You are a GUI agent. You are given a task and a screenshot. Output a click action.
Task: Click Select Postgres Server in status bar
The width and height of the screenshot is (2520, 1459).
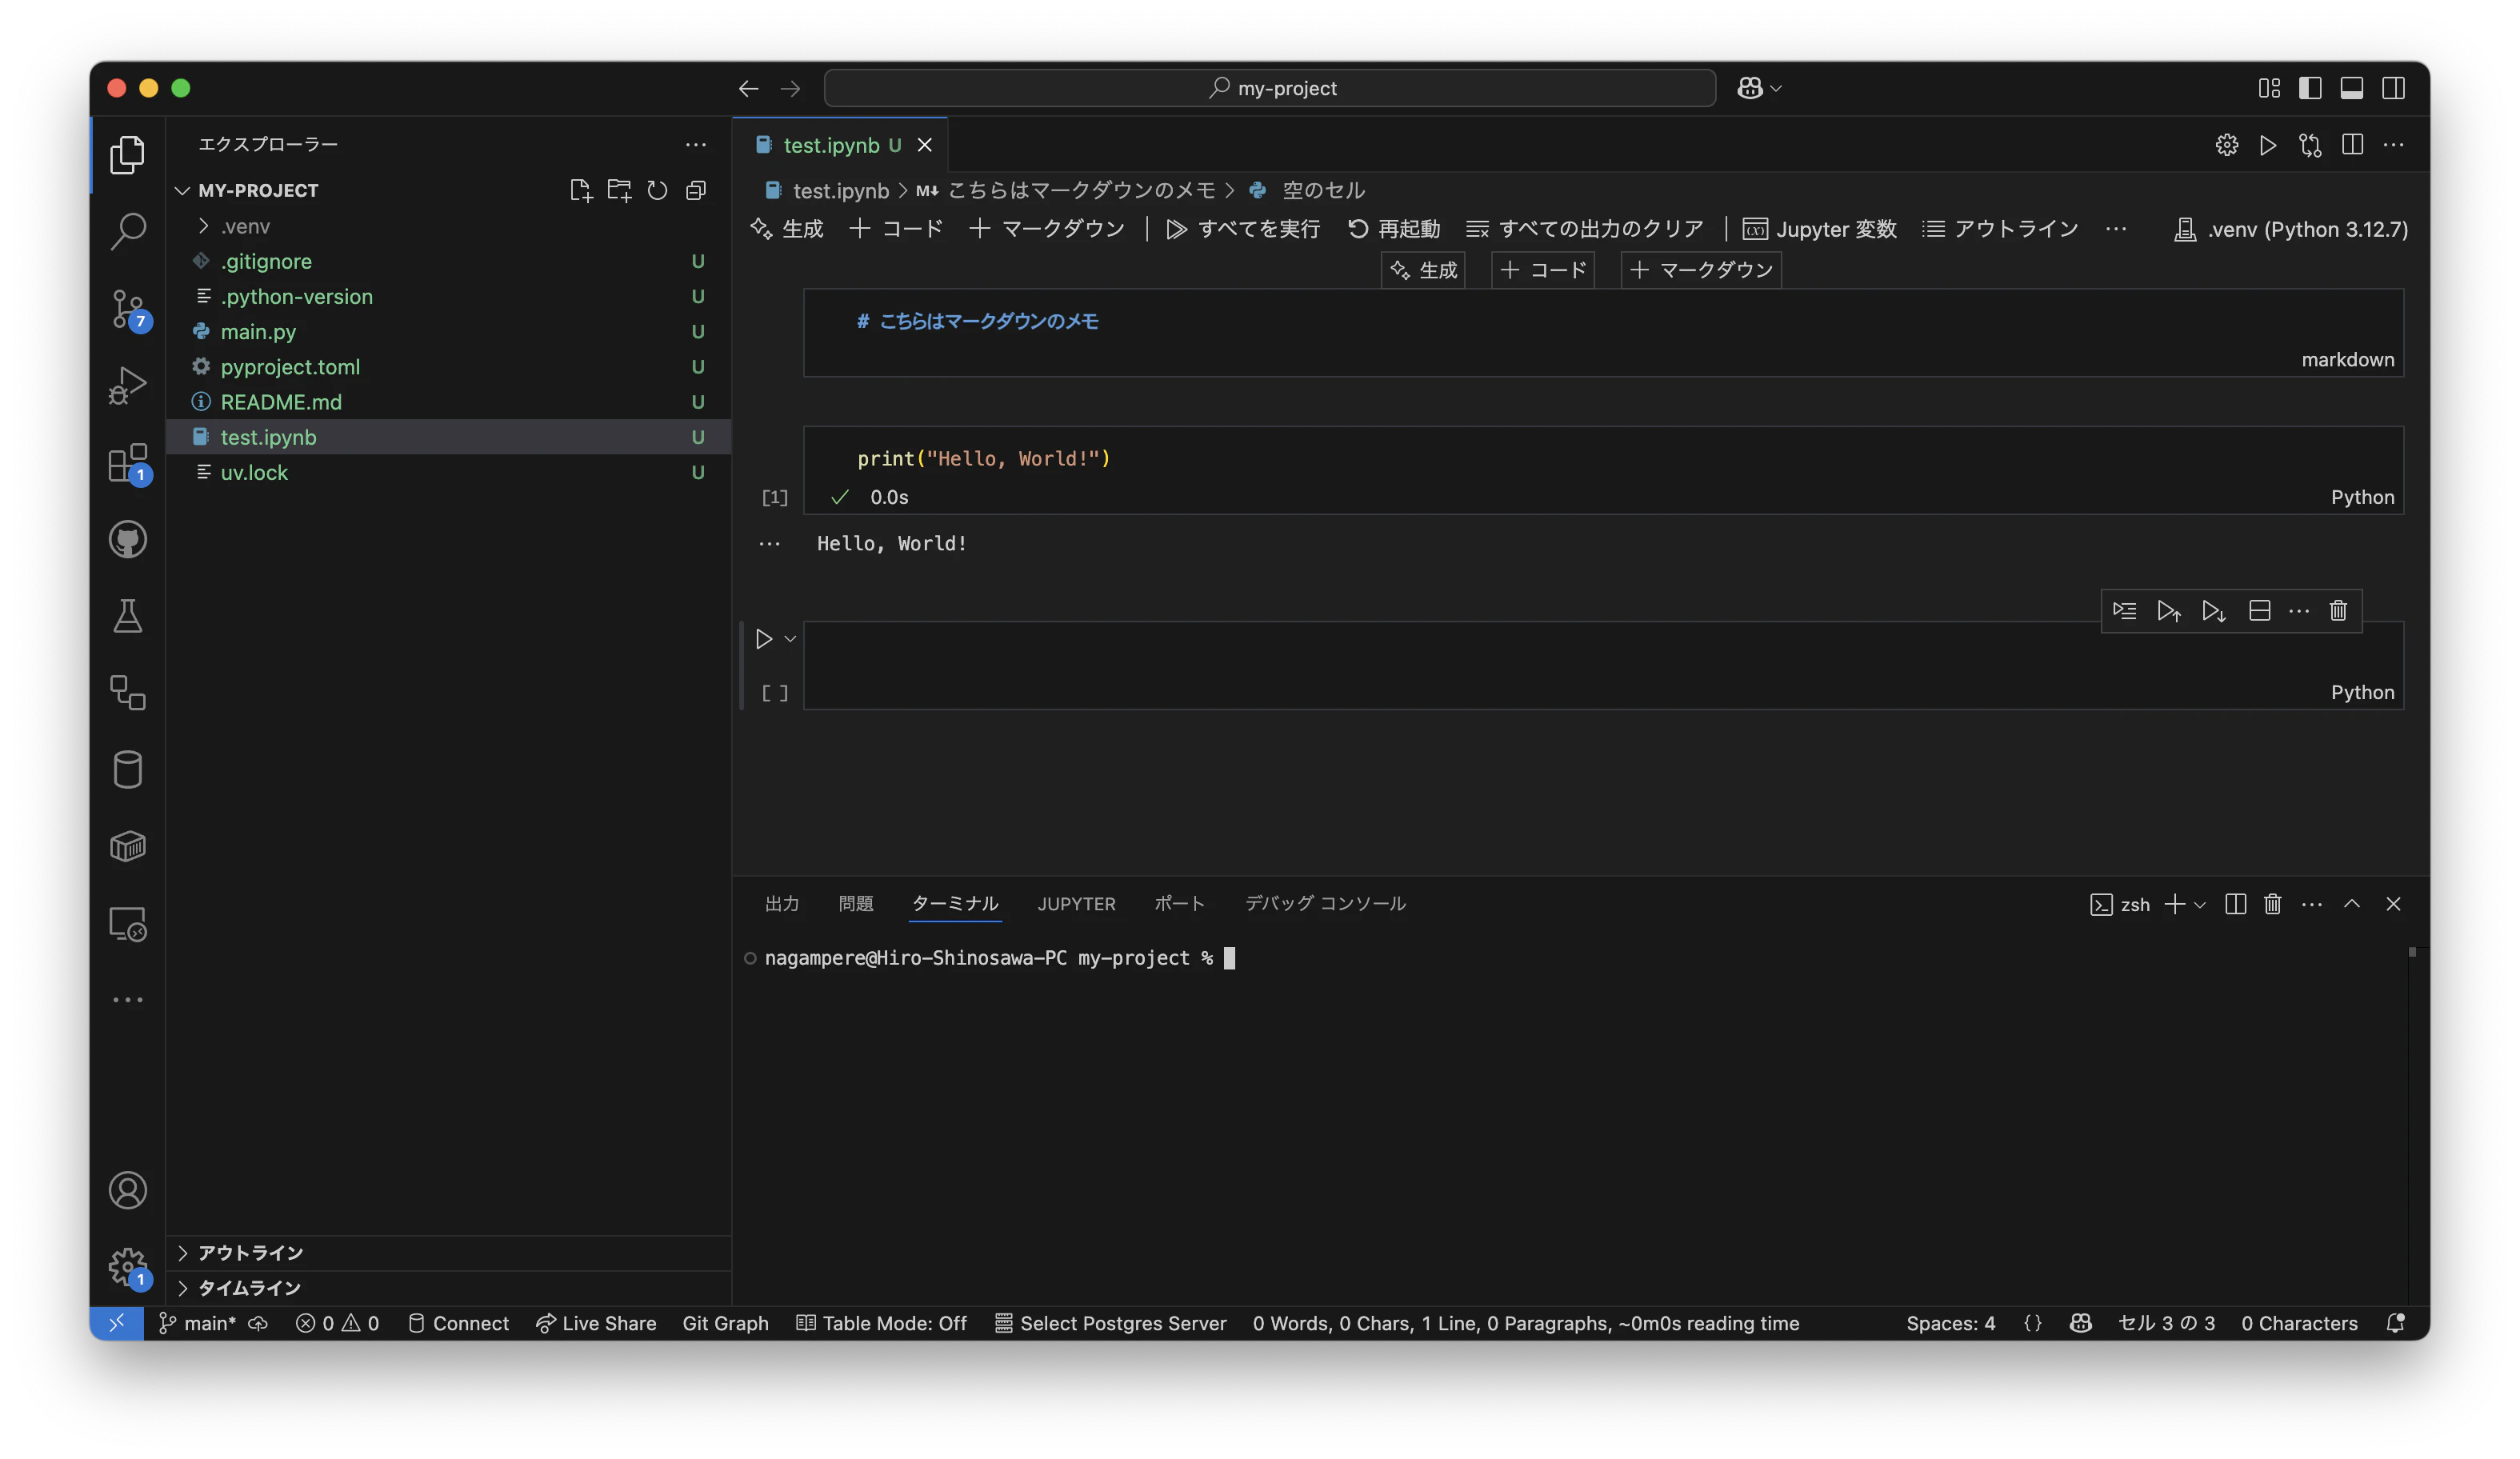(x=1110, y=1323)
